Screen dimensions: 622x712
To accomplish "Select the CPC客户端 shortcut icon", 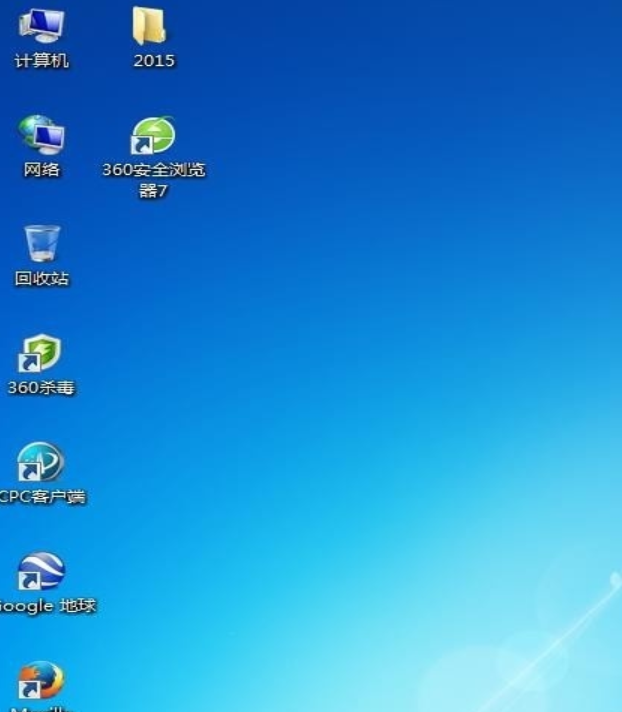I will (x=41, y=462).
